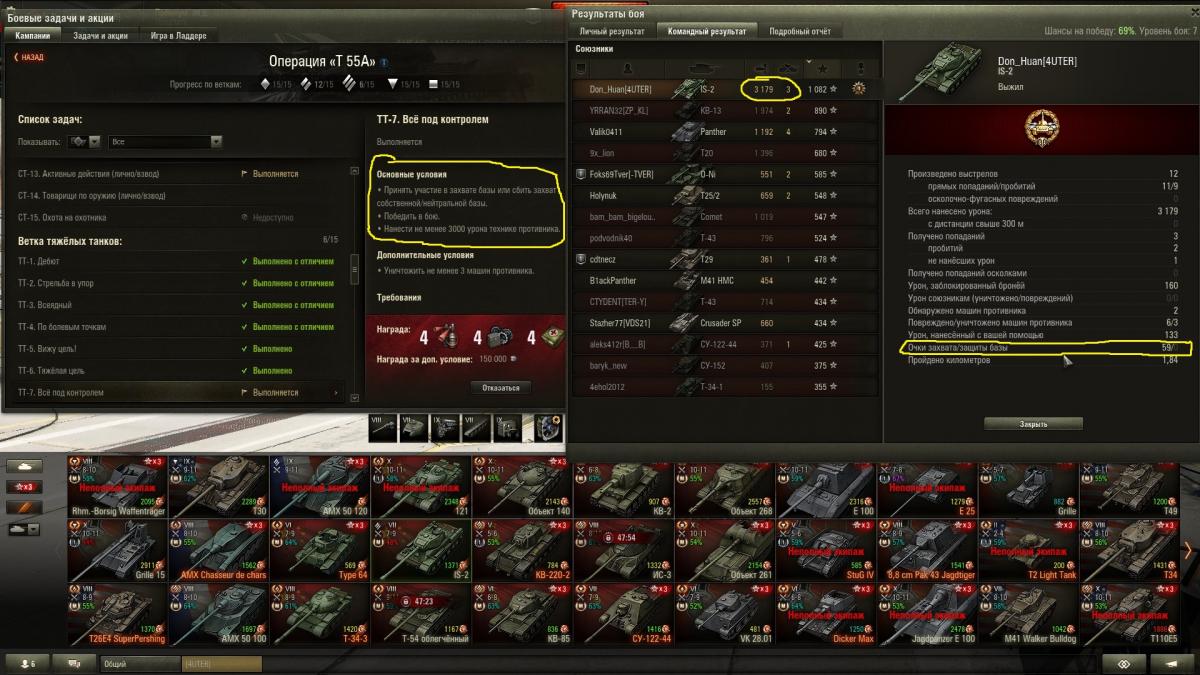Select the IS-2 tank in carousel
Image resolution: width=1200 pixels, height=675 pixels.
tap(420, 549)
